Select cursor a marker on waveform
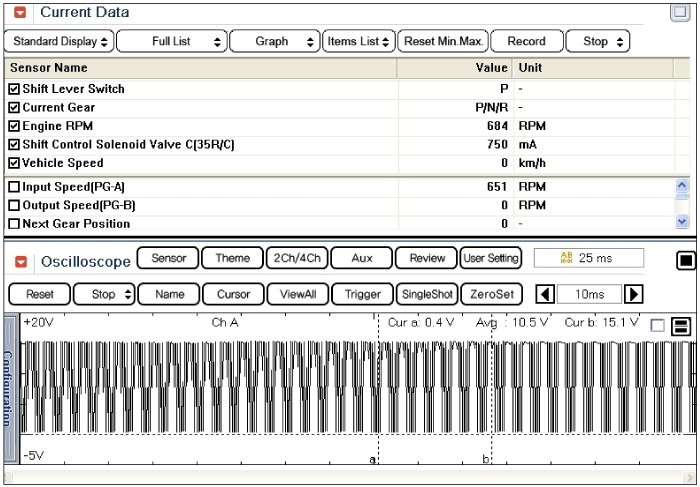700x487 pixels. [372, 459]
